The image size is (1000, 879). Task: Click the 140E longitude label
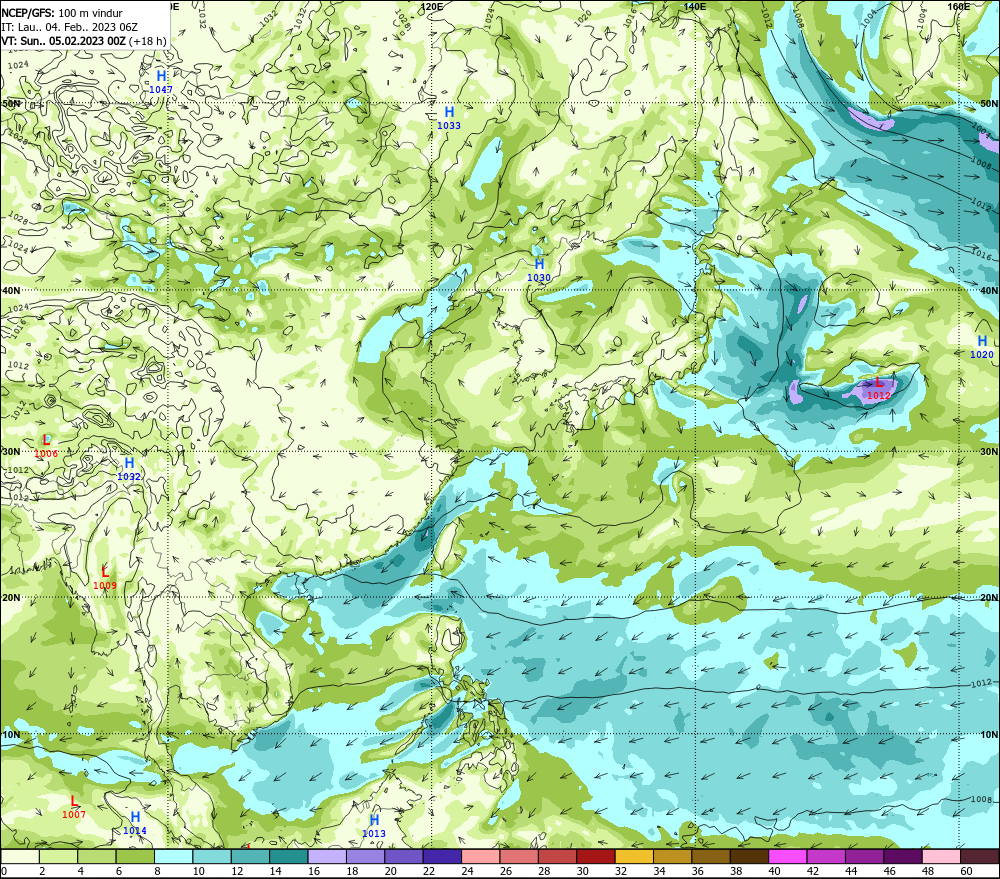point(695,6)
